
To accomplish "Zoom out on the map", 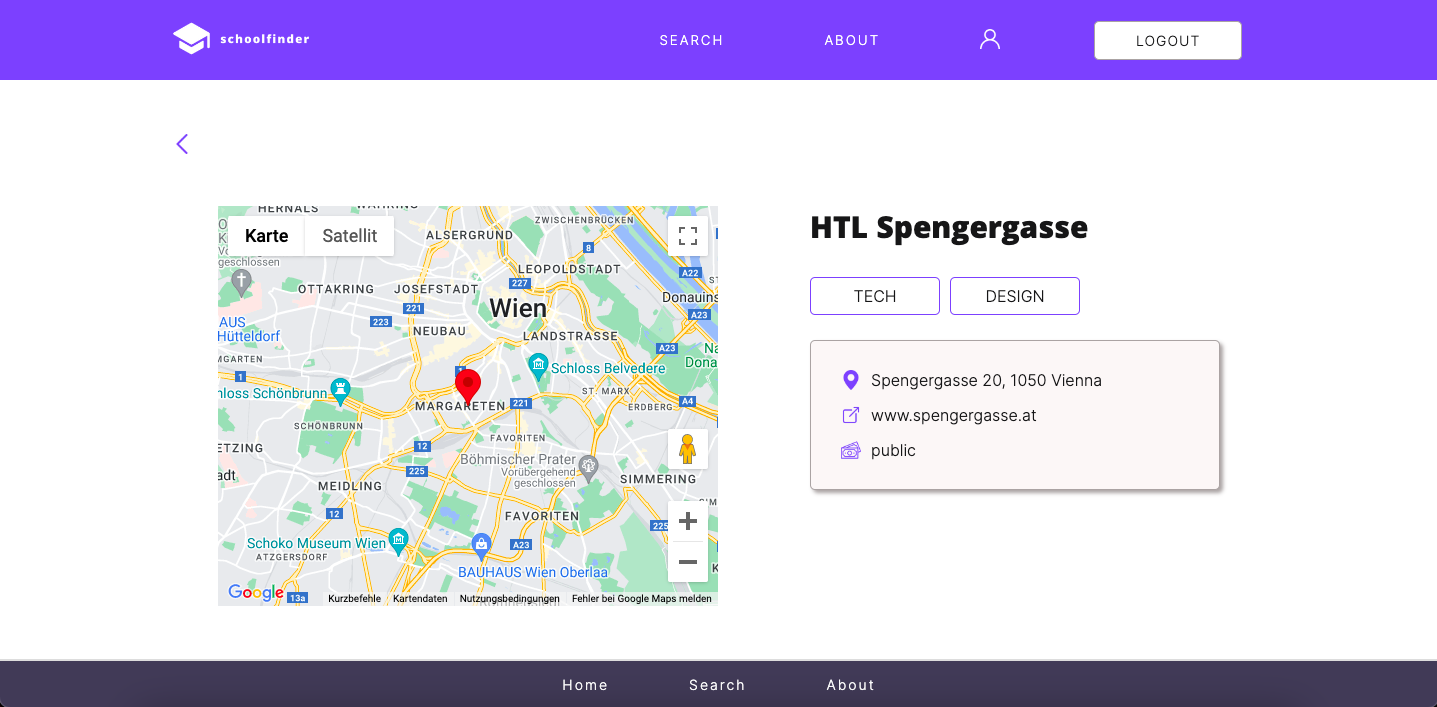I will click(x=688, y=562).
